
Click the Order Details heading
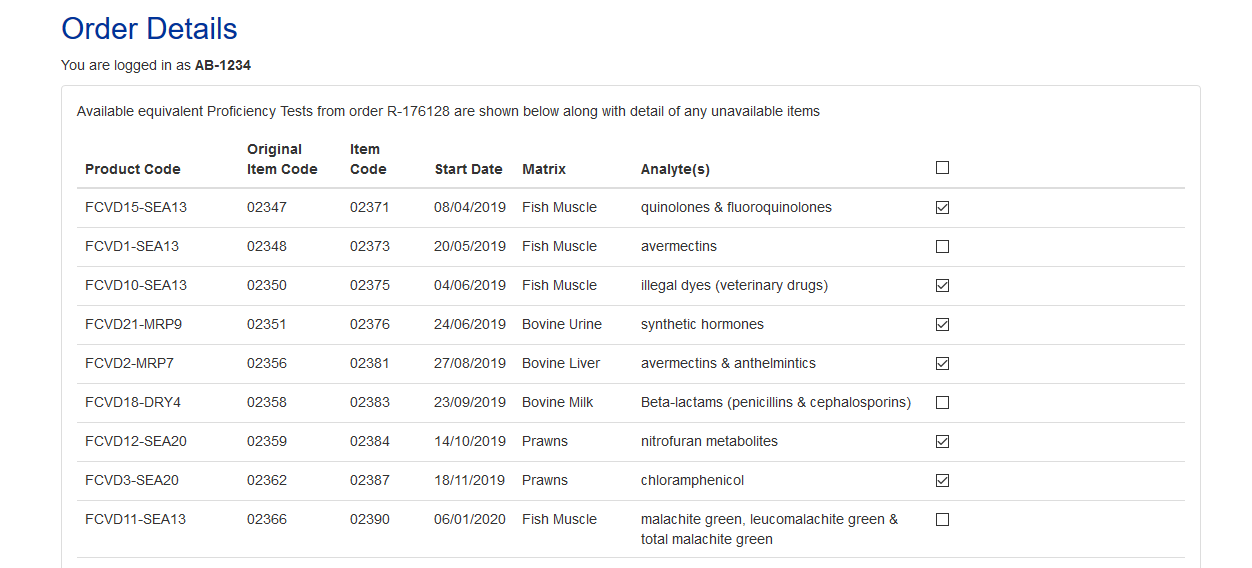[149, 28]
